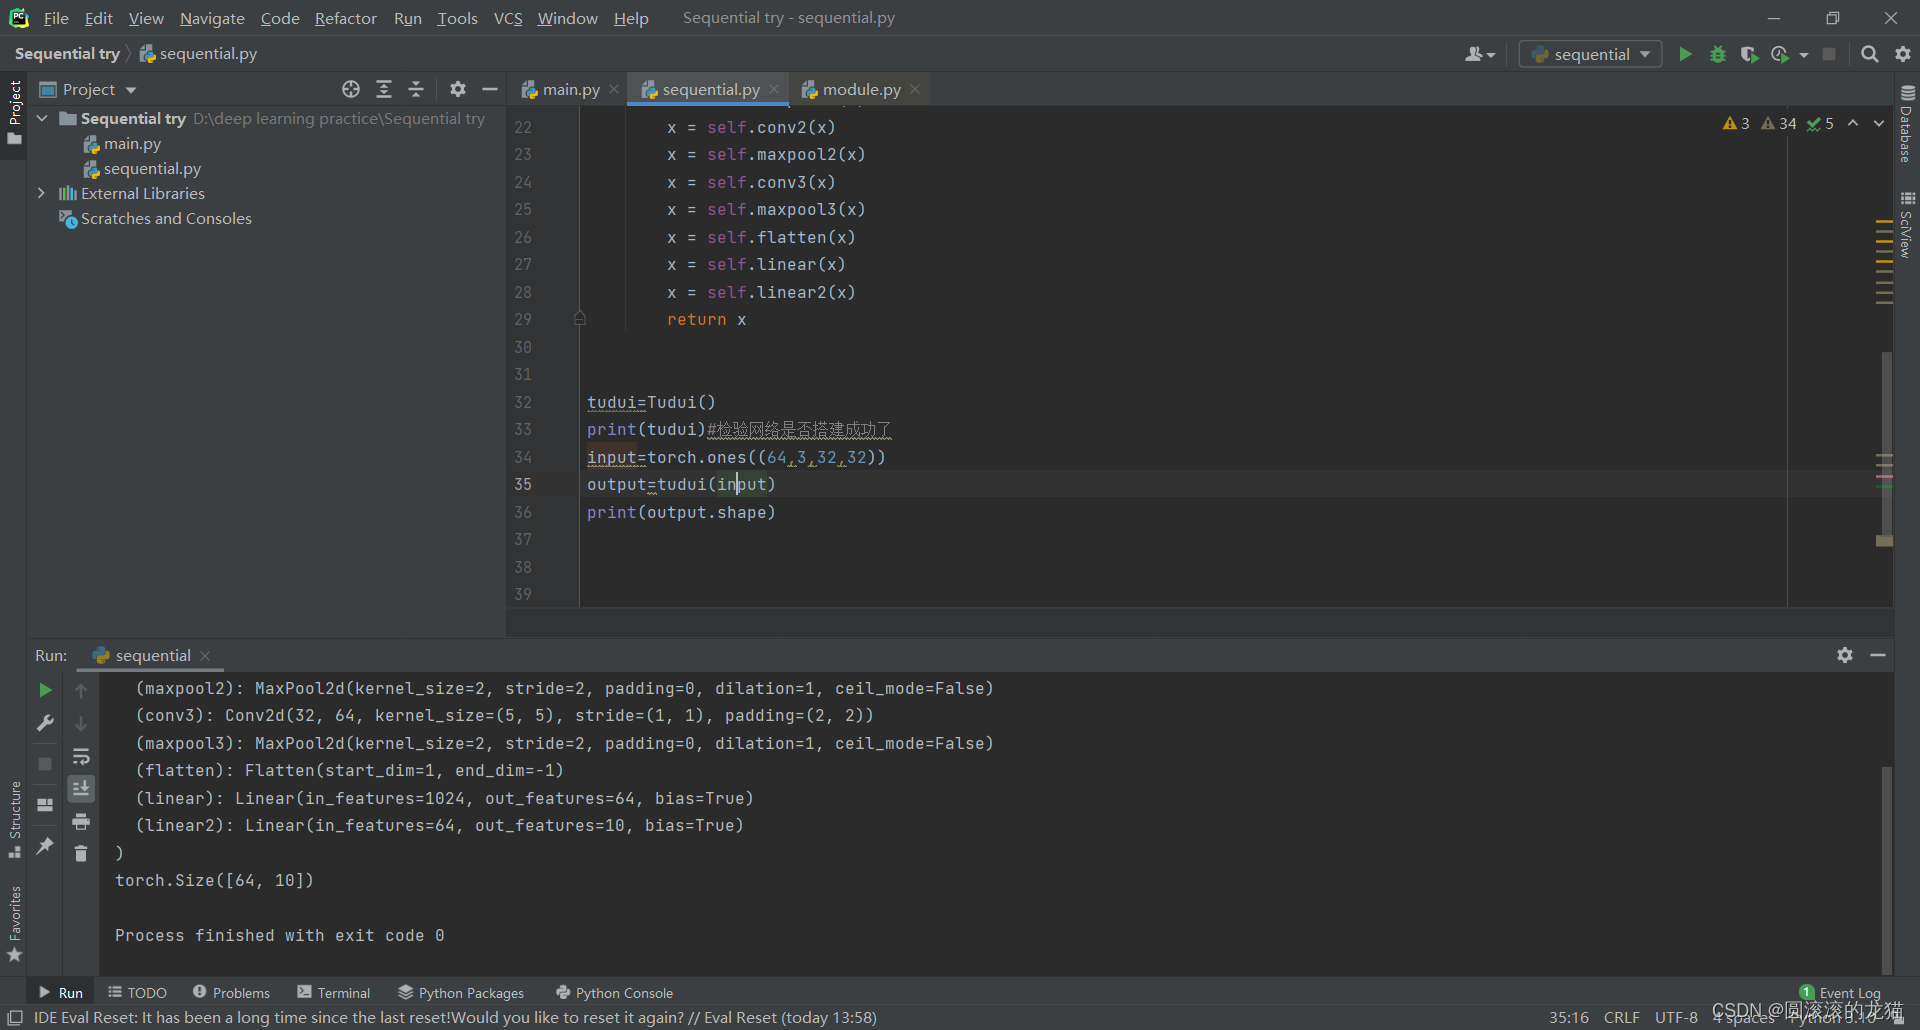
Task: Open the Tools menu
Action: pyautogui.click(x=457, y=18)
